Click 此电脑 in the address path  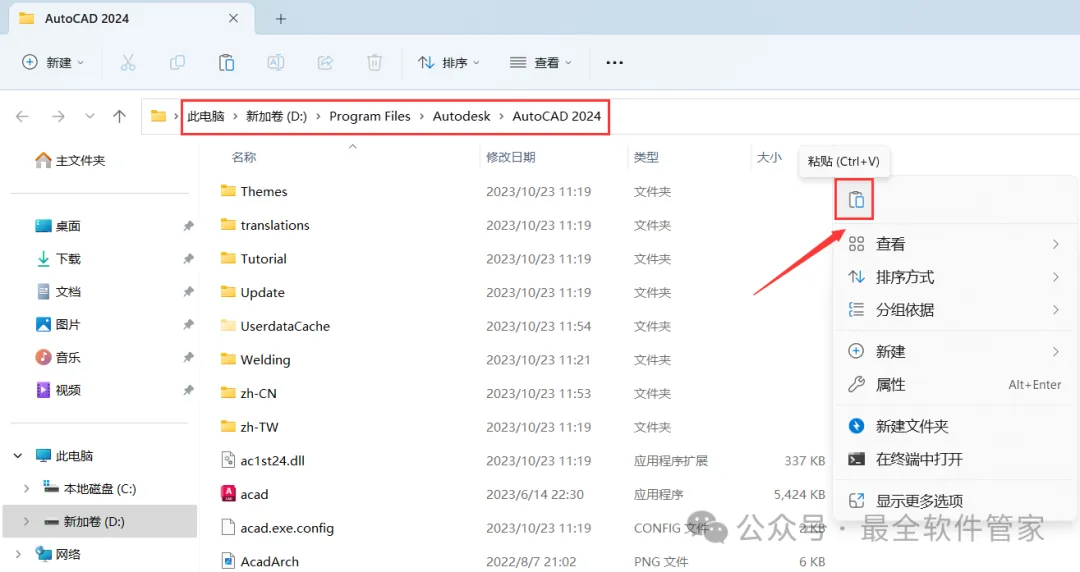(x=206, y=116)
